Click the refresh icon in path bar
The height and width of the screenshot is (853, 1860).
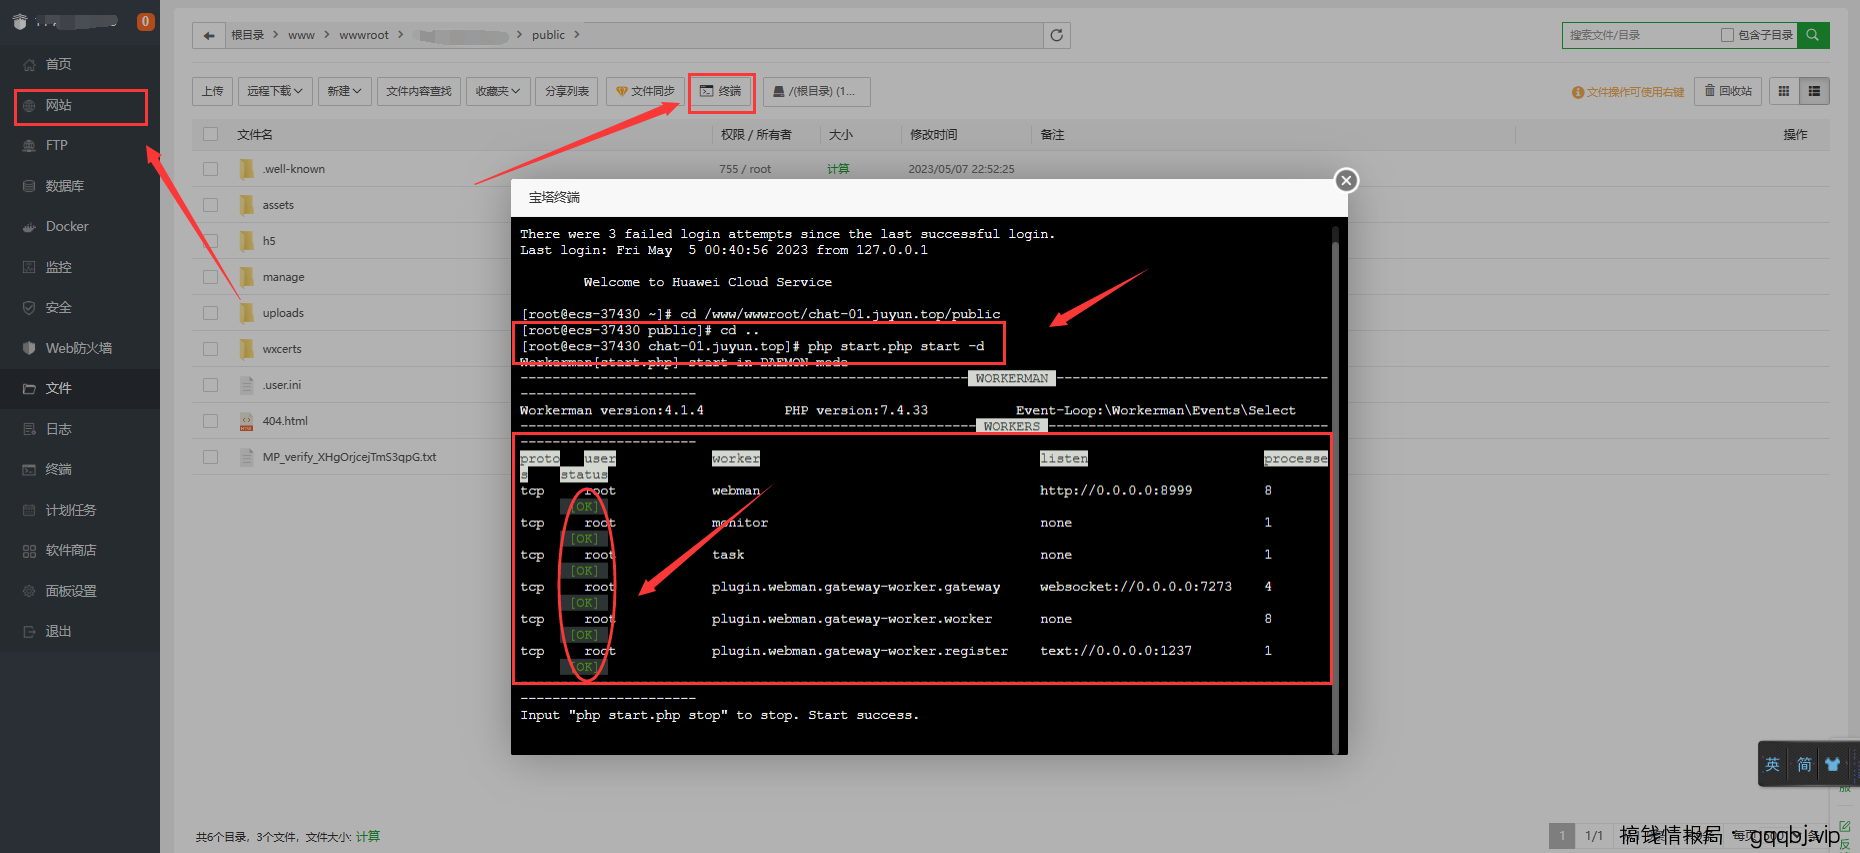tap(1056, 35)
